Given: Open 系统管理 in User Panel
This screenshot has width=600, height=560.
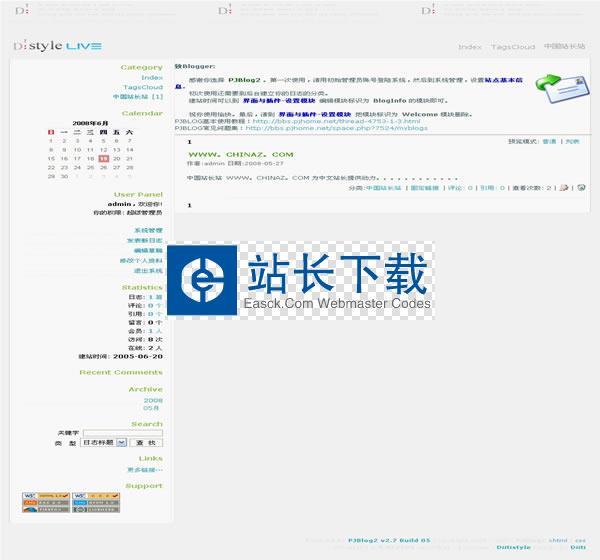Looking at the screenshot, I should pos(148,231).
